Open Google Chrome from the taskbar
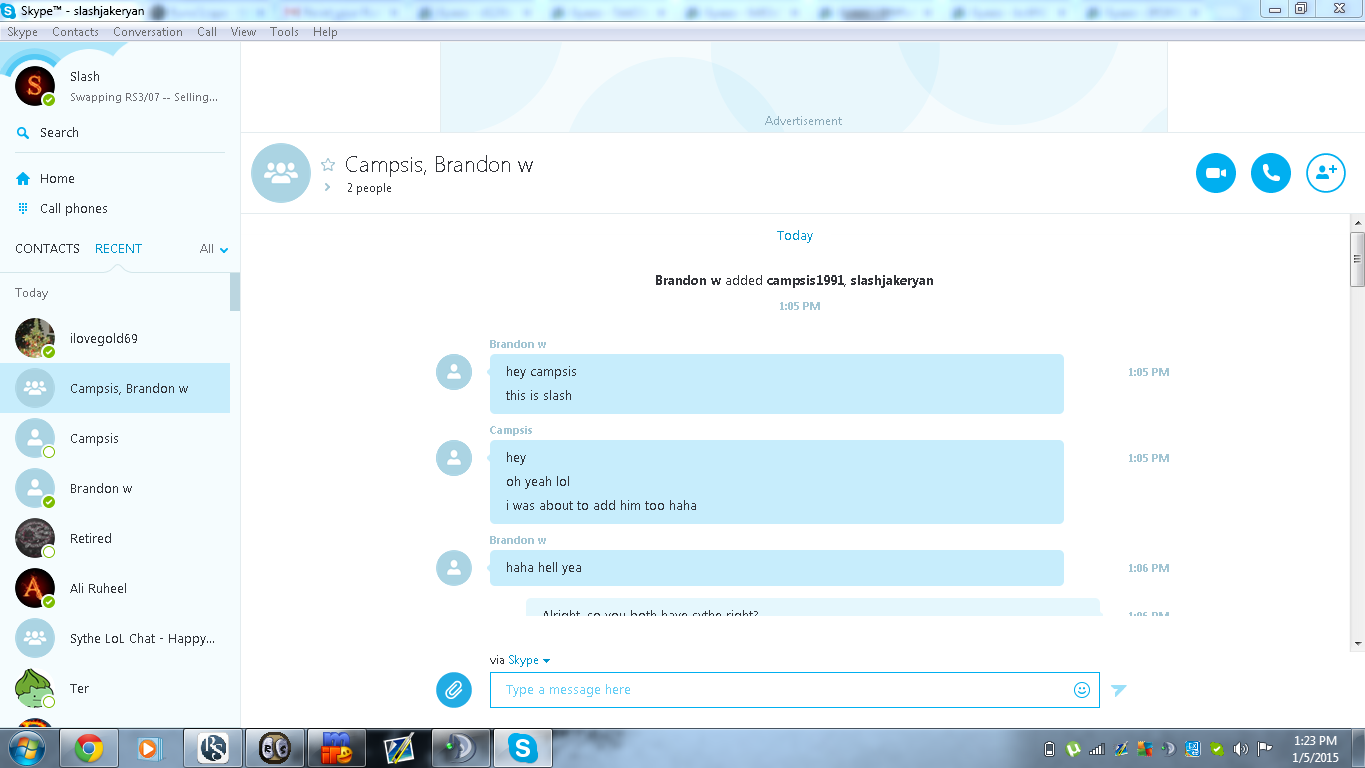This screenshot has height=768, width=1365. pyautogui.click(x=89, y=748)
